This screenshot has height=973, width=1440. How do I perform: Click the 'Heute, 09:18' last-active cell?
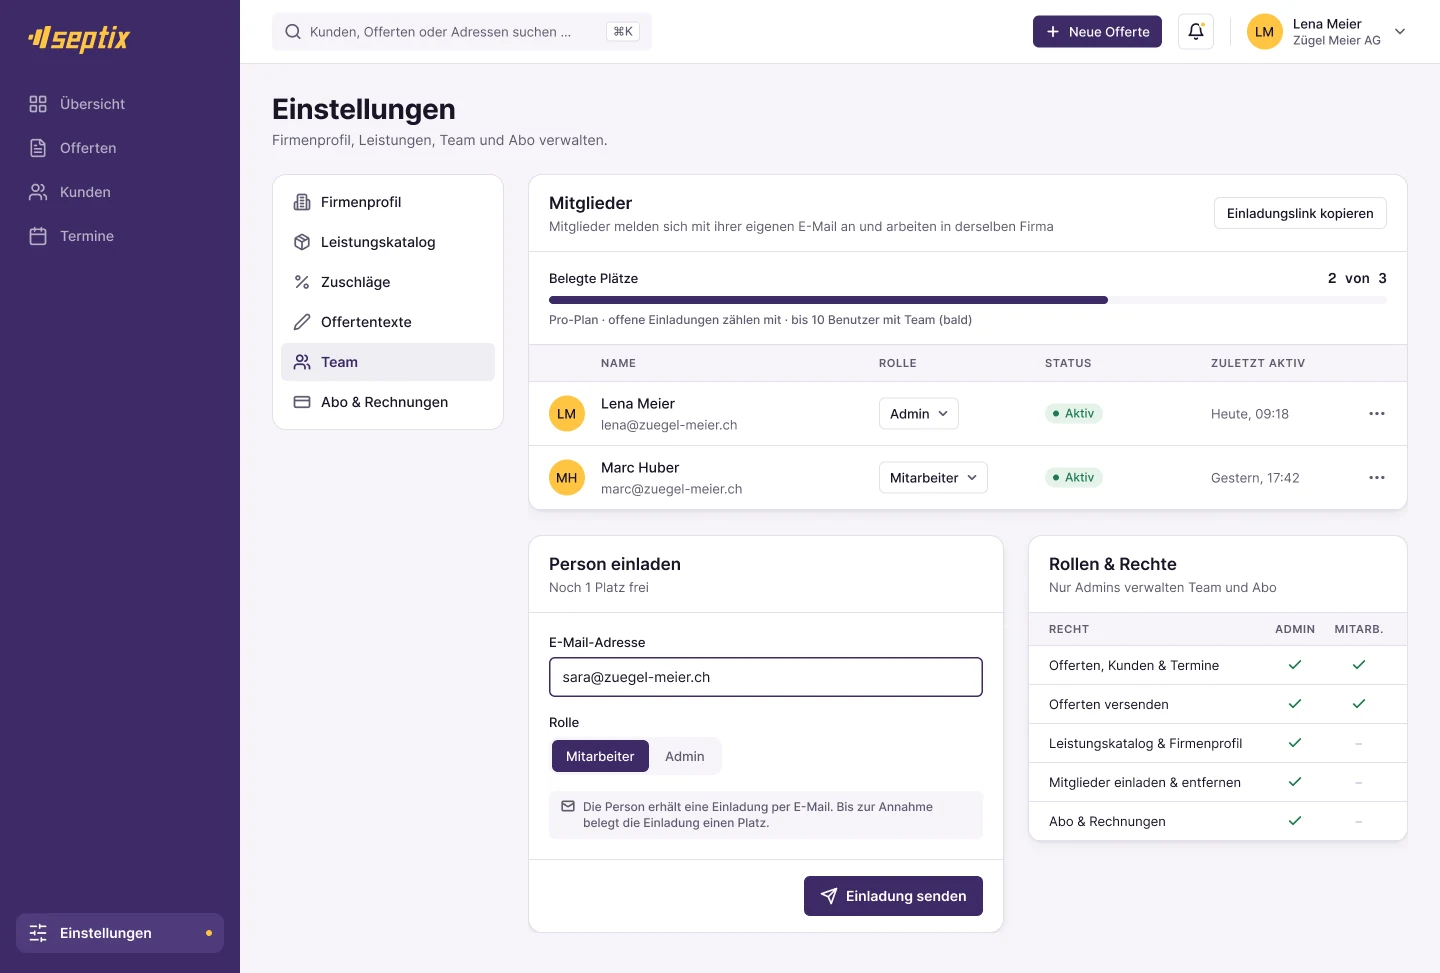pyautogui.click(x=1250, y=414)
